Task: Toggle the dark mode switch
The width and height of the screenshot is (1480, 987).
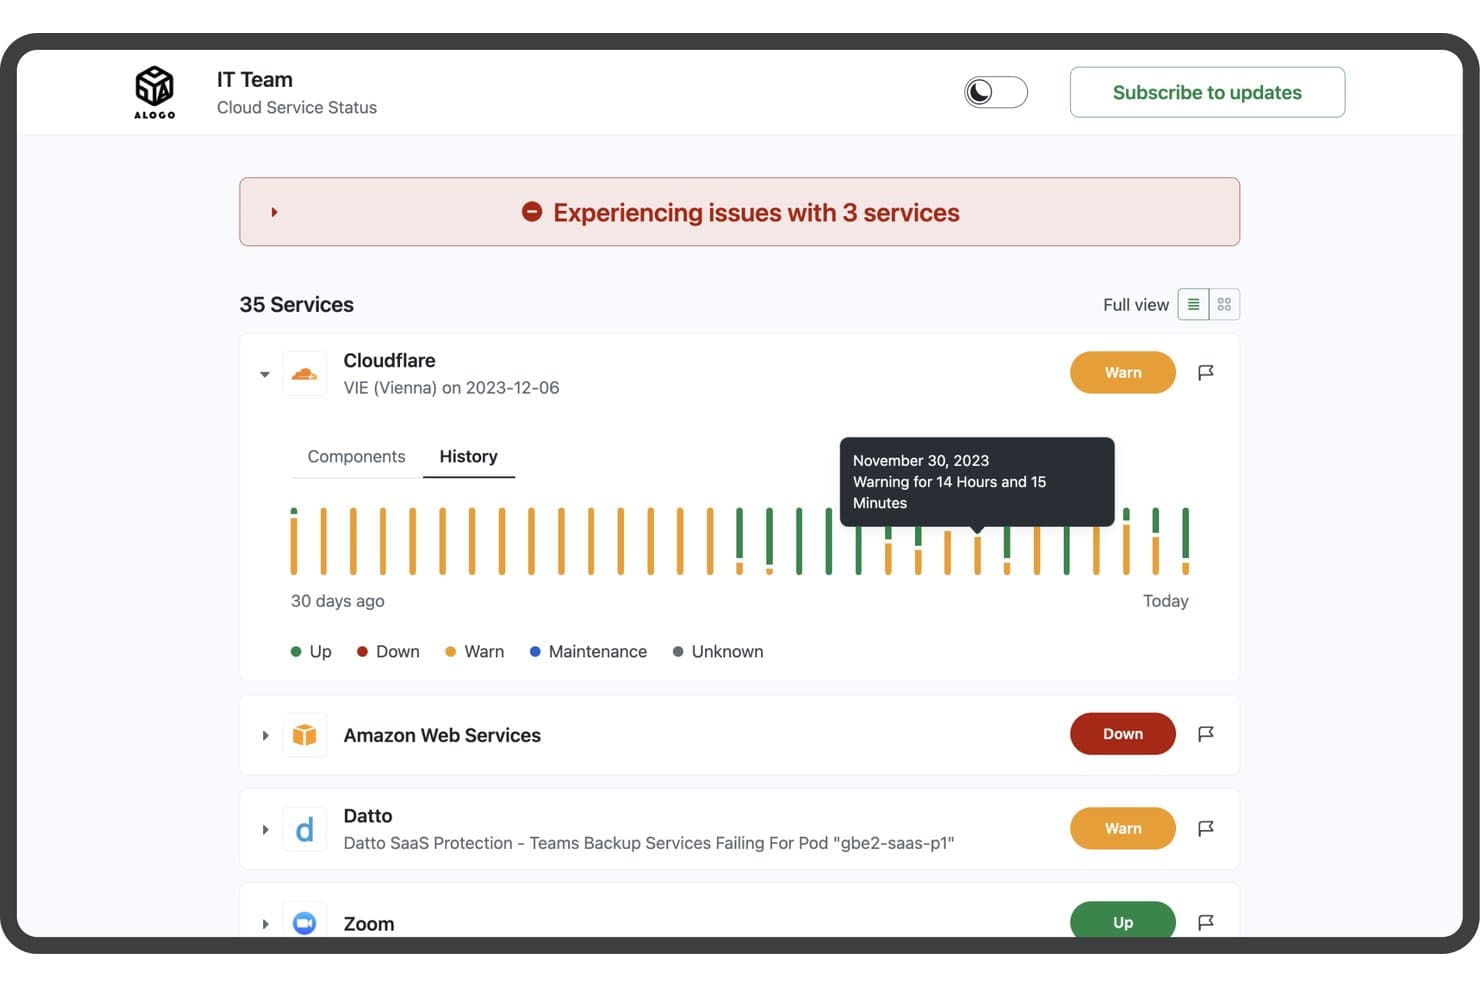Action: point(996,92)
